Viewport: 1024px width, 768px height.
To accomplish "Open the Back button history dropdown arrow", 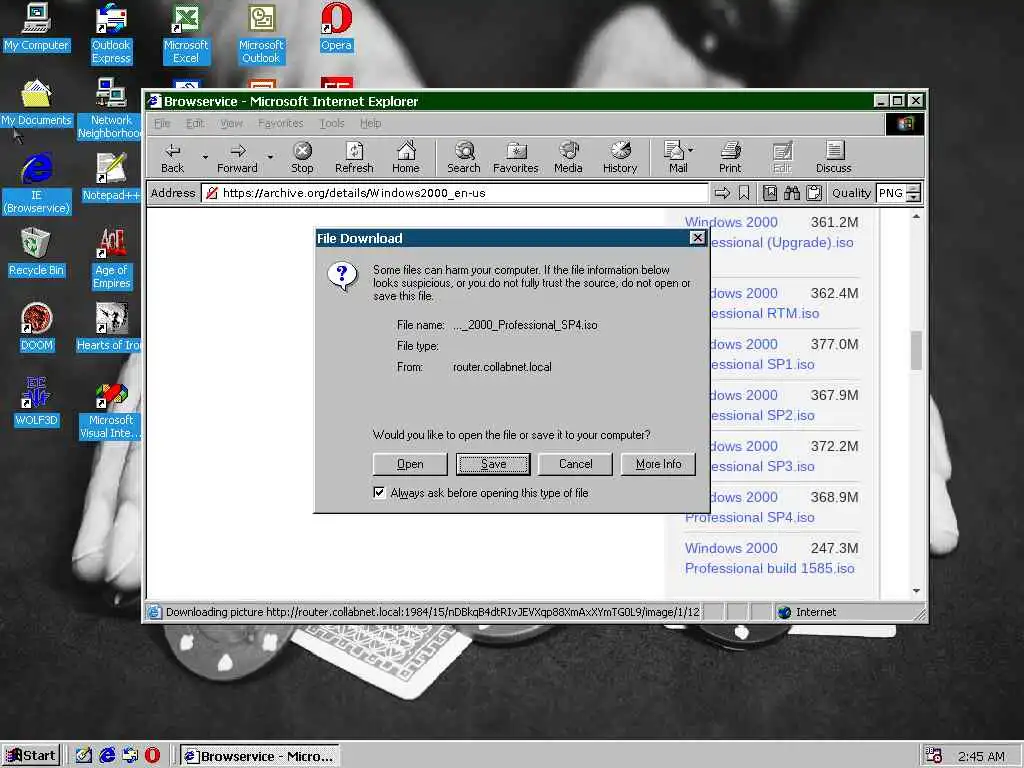I will pos(205,157).
